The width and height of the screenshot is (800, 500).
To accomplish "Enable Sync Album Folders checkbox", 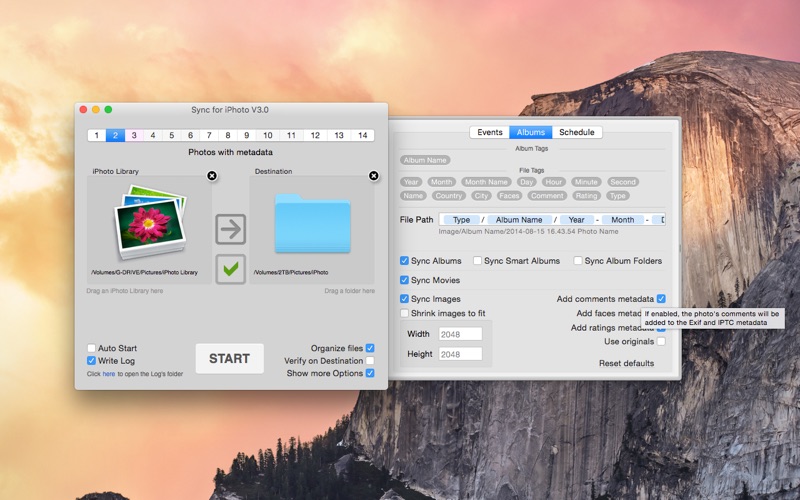I will (578, 261).
